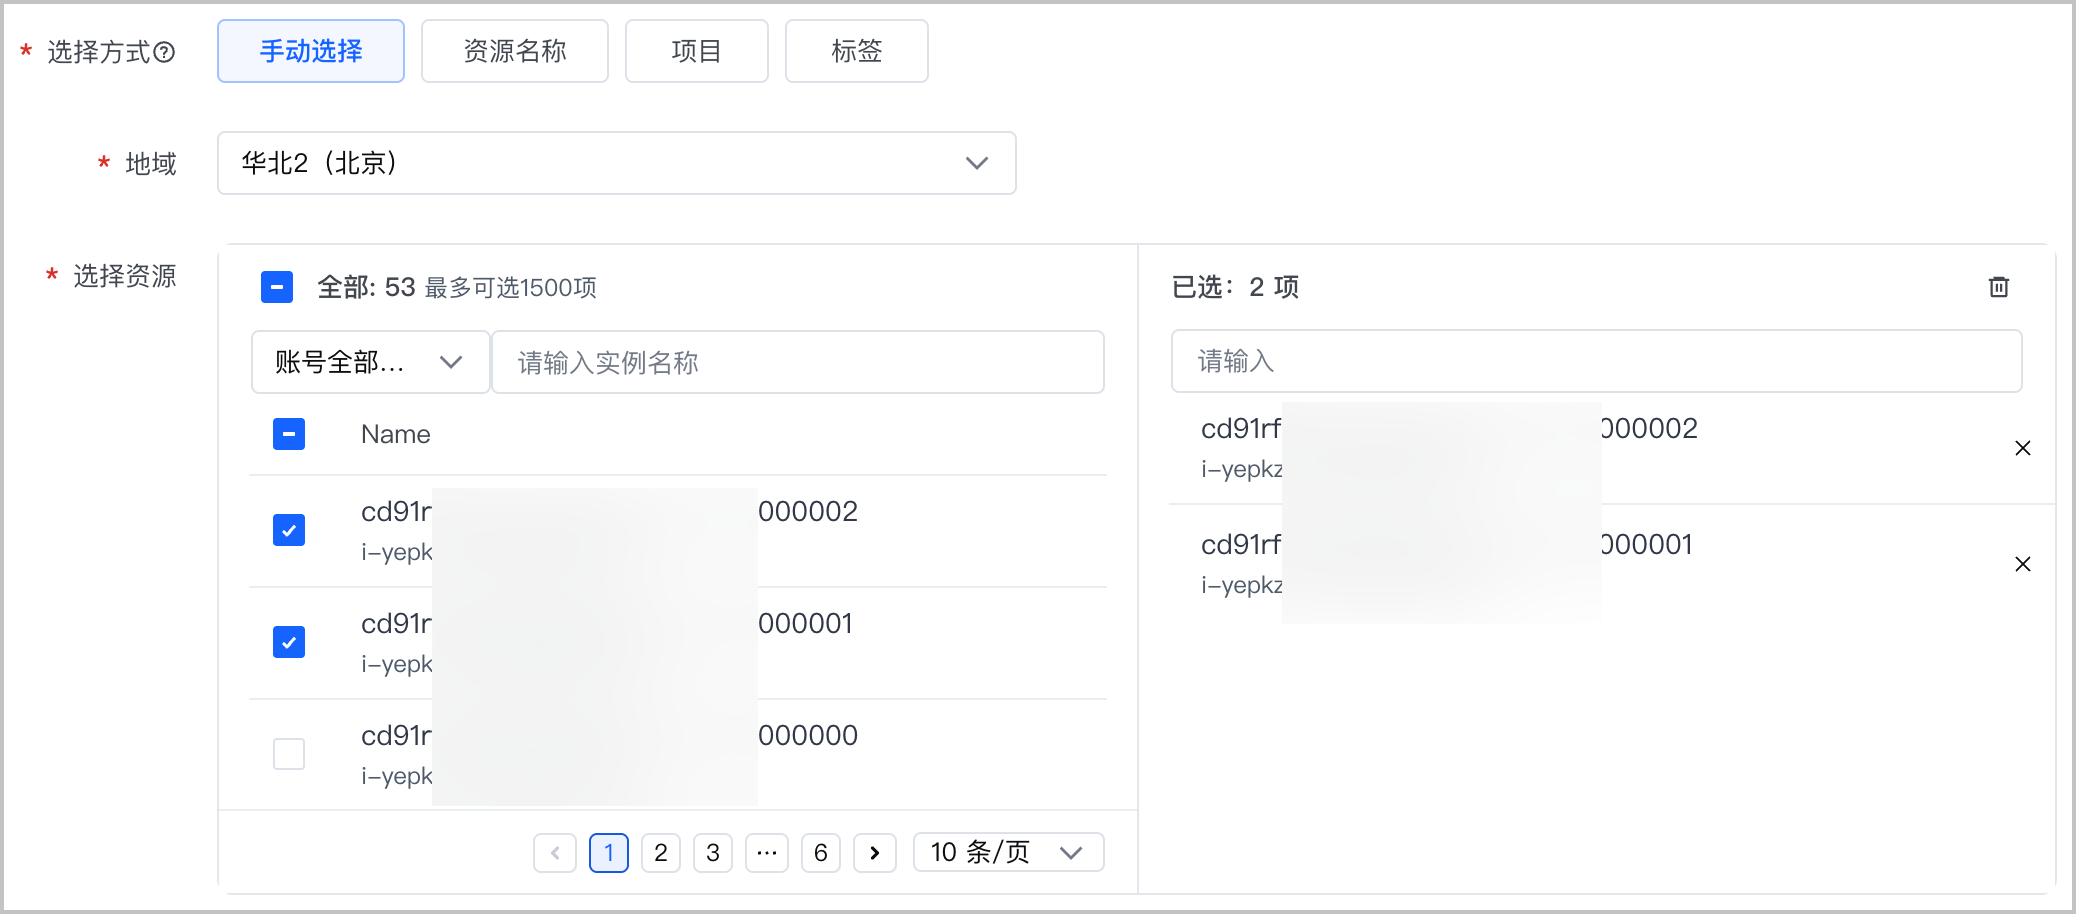Viewport: 2076px width, 914px height.
Task: Switch to the 资源名称 selection tab
Action: tap(515, 51)
